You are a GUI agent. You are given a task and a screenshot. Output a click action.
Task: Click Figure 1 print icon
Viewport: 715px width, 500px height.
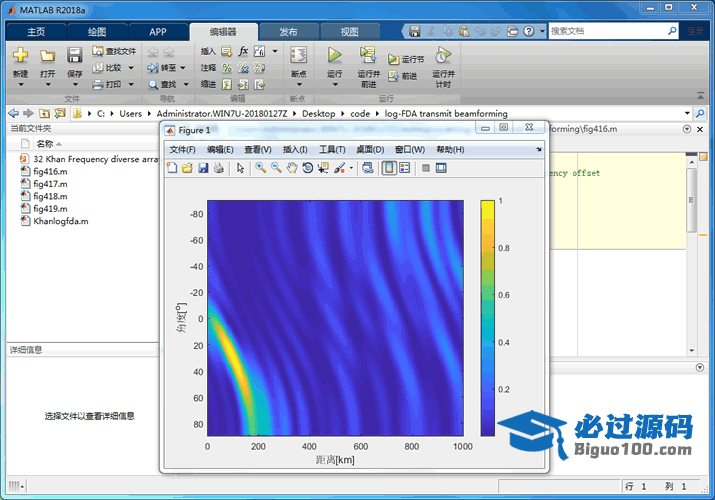click(219, 168)
